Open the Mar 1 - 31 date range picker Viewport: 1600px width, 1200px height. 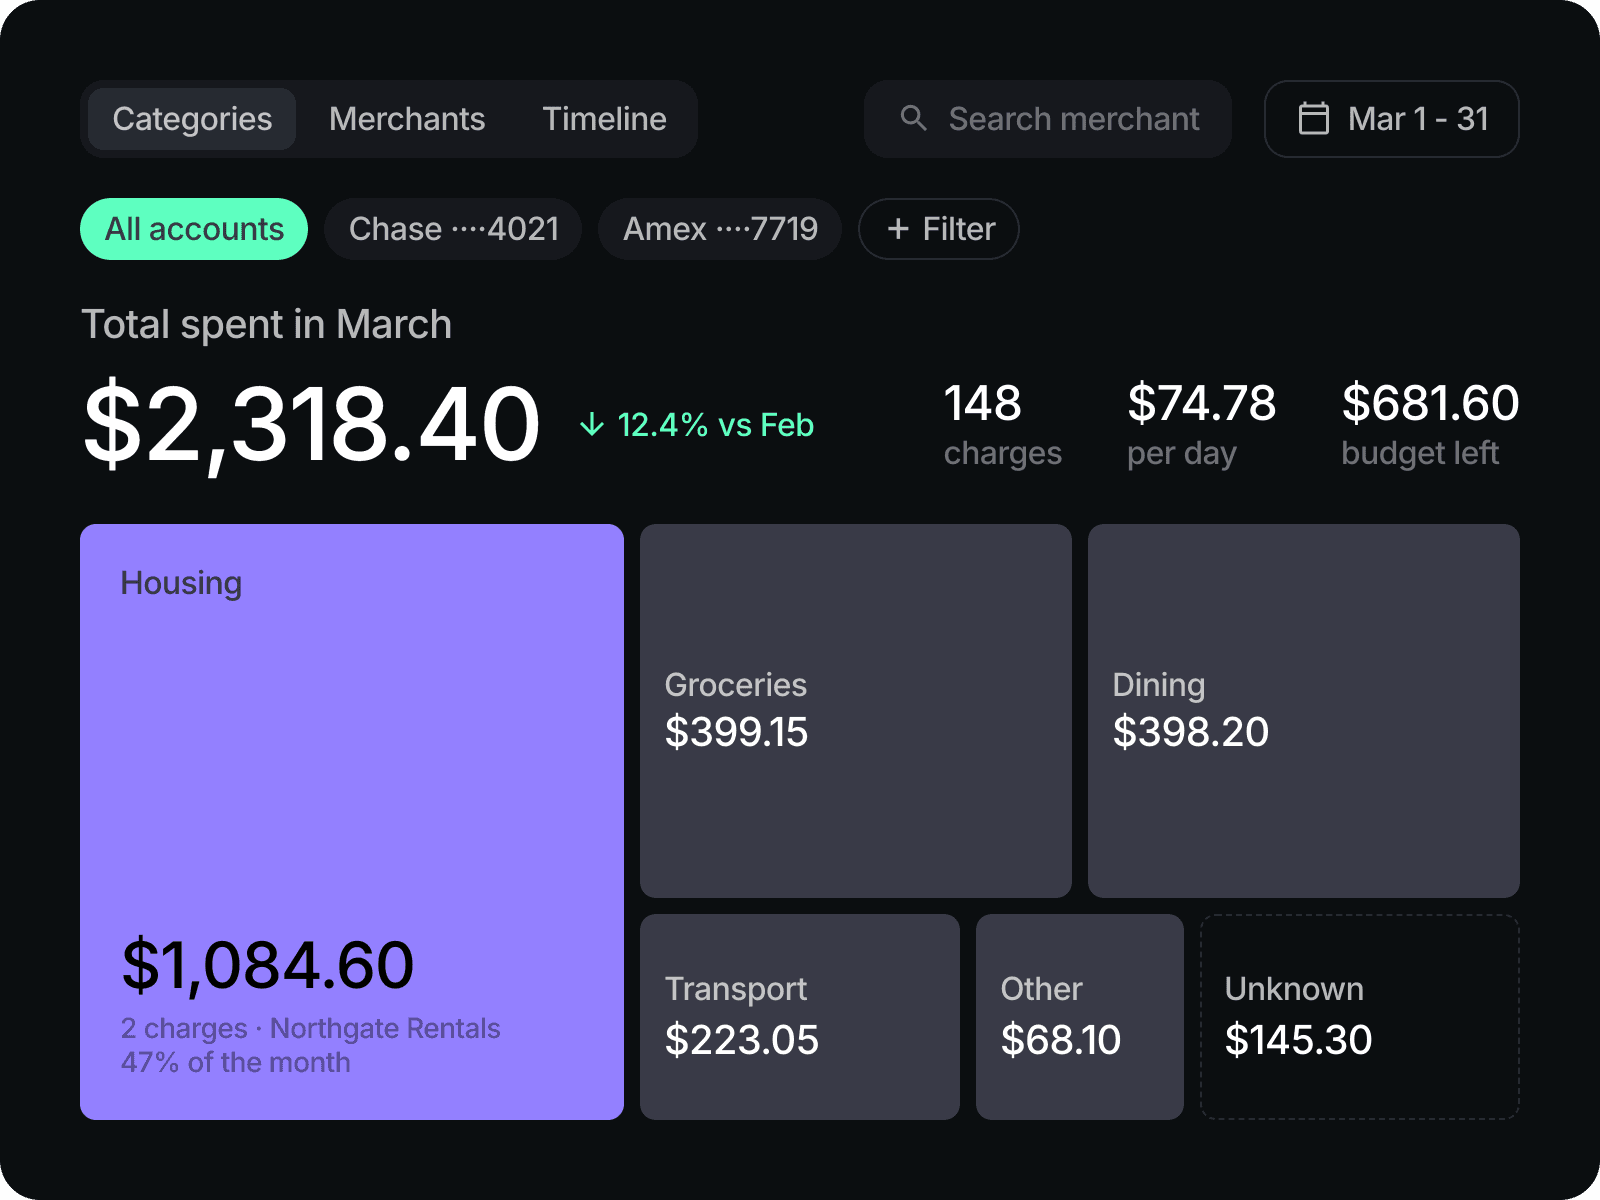point(1392,119)
